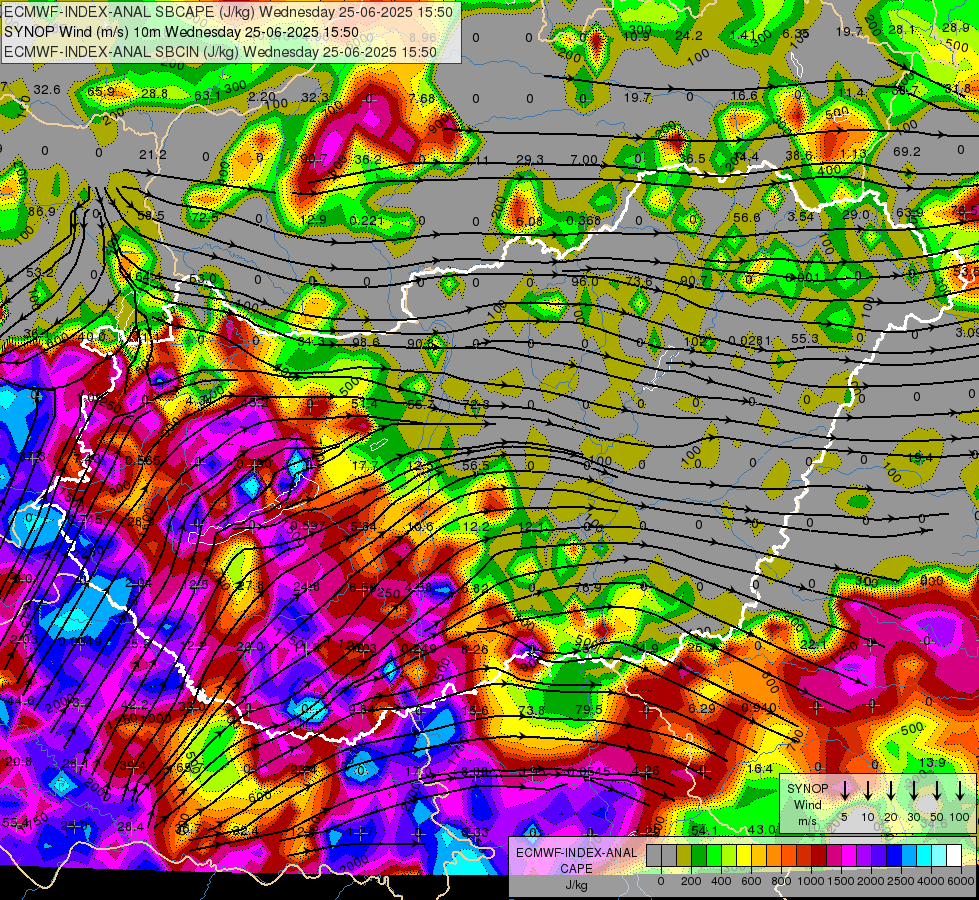Click the SBCIN title line in the header box

[x=220, y=52]
